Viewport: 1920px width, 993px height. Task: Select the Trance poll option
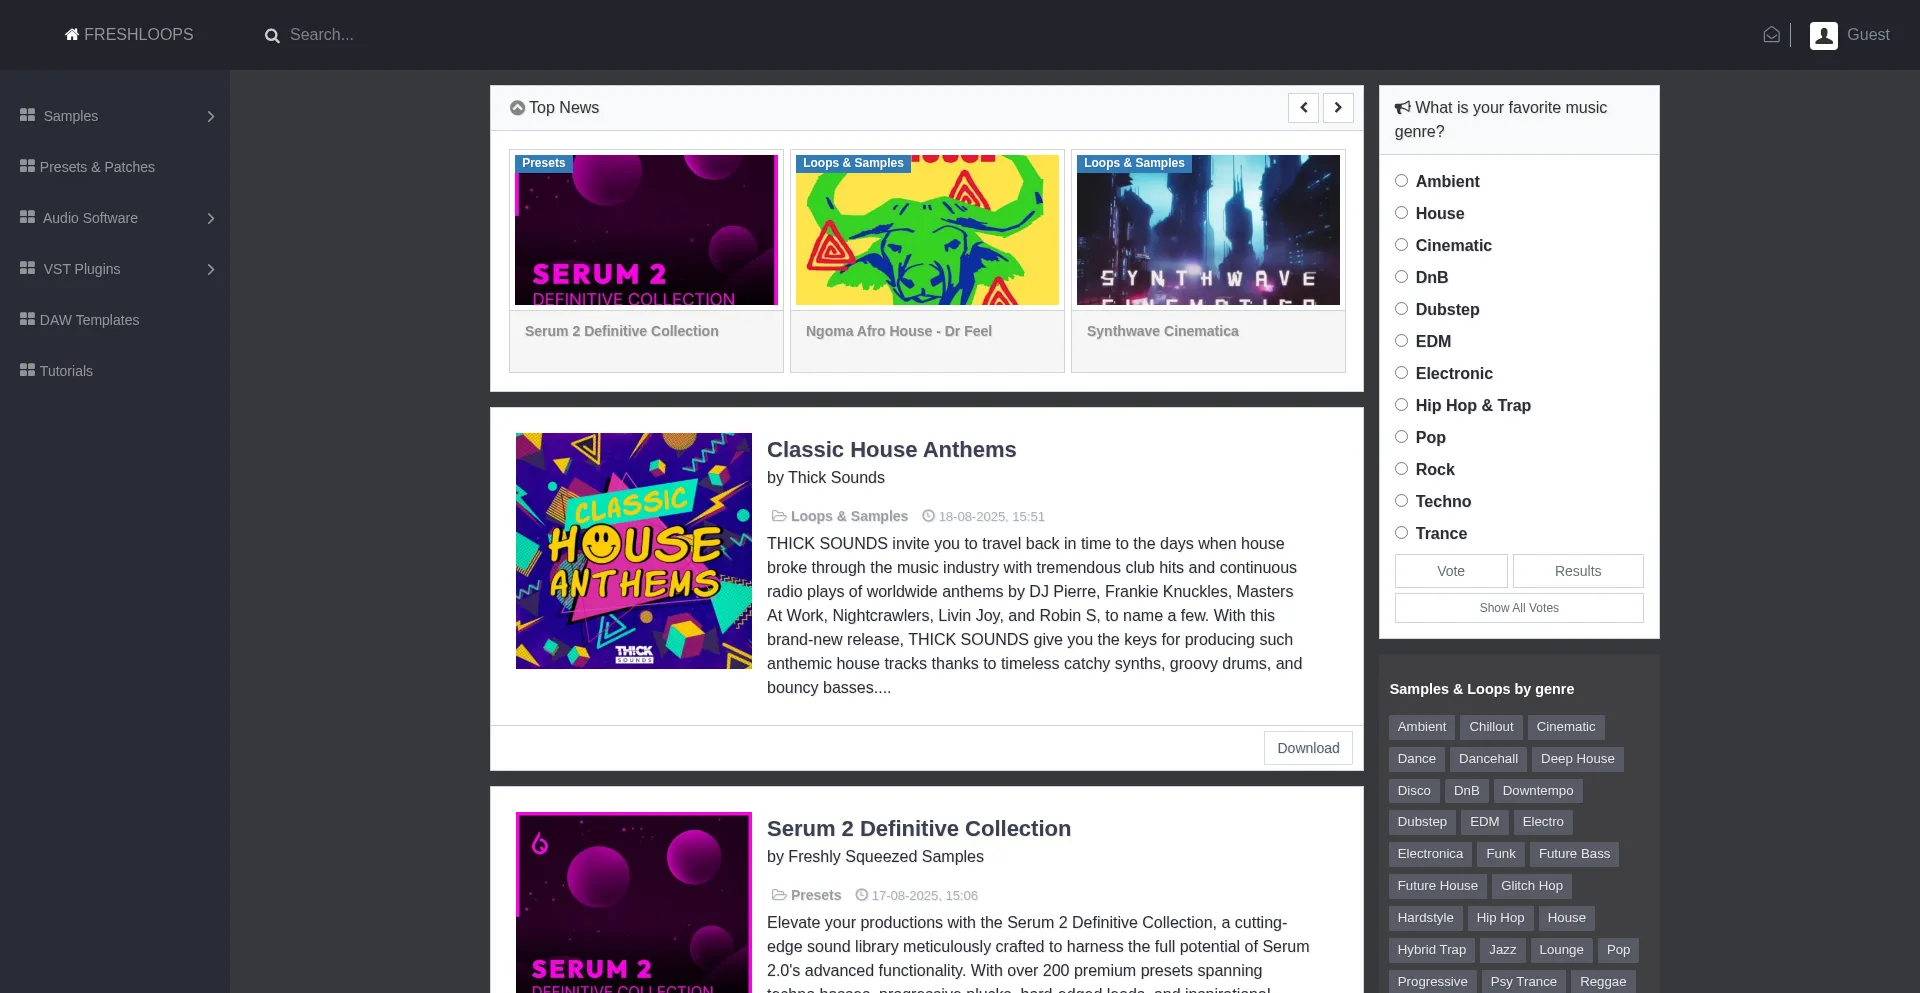(x=1401, y=533)
